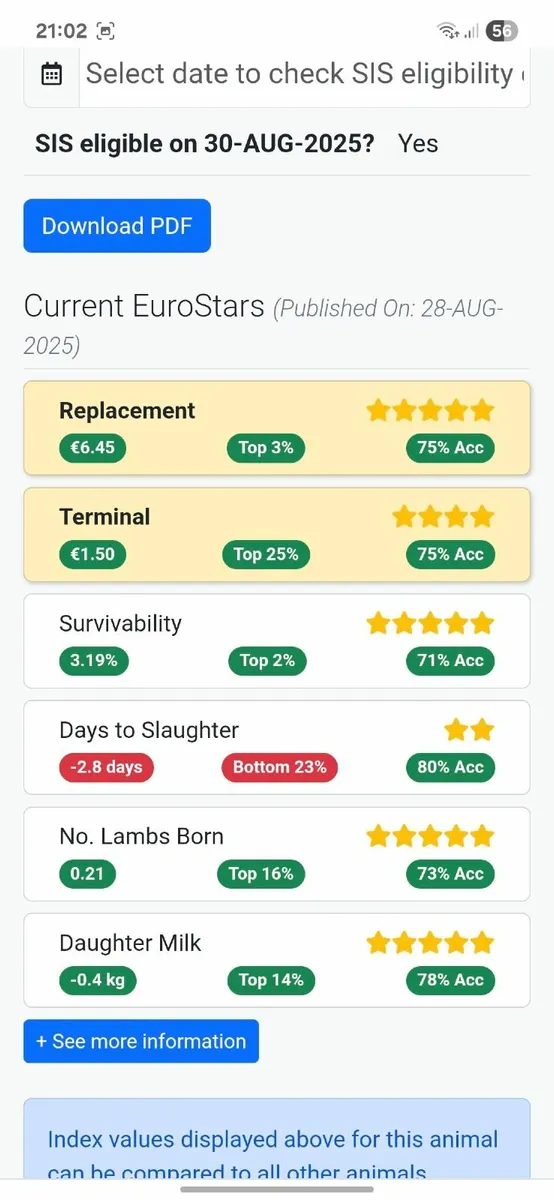Click the SIS eligibility date input field
Viewport: 554px width, 1200px height.
point(304,74)
